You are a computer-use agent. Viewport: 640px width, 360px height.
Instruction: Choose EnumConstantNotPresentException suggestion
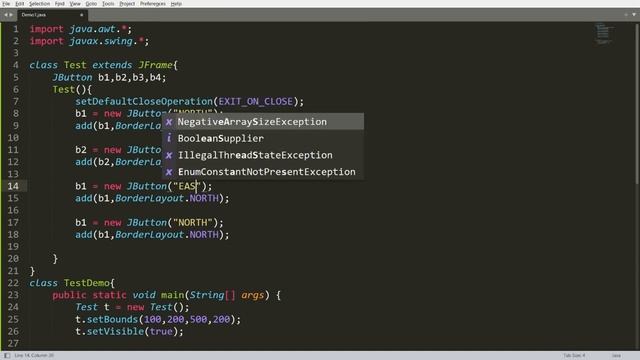[263, 172]
